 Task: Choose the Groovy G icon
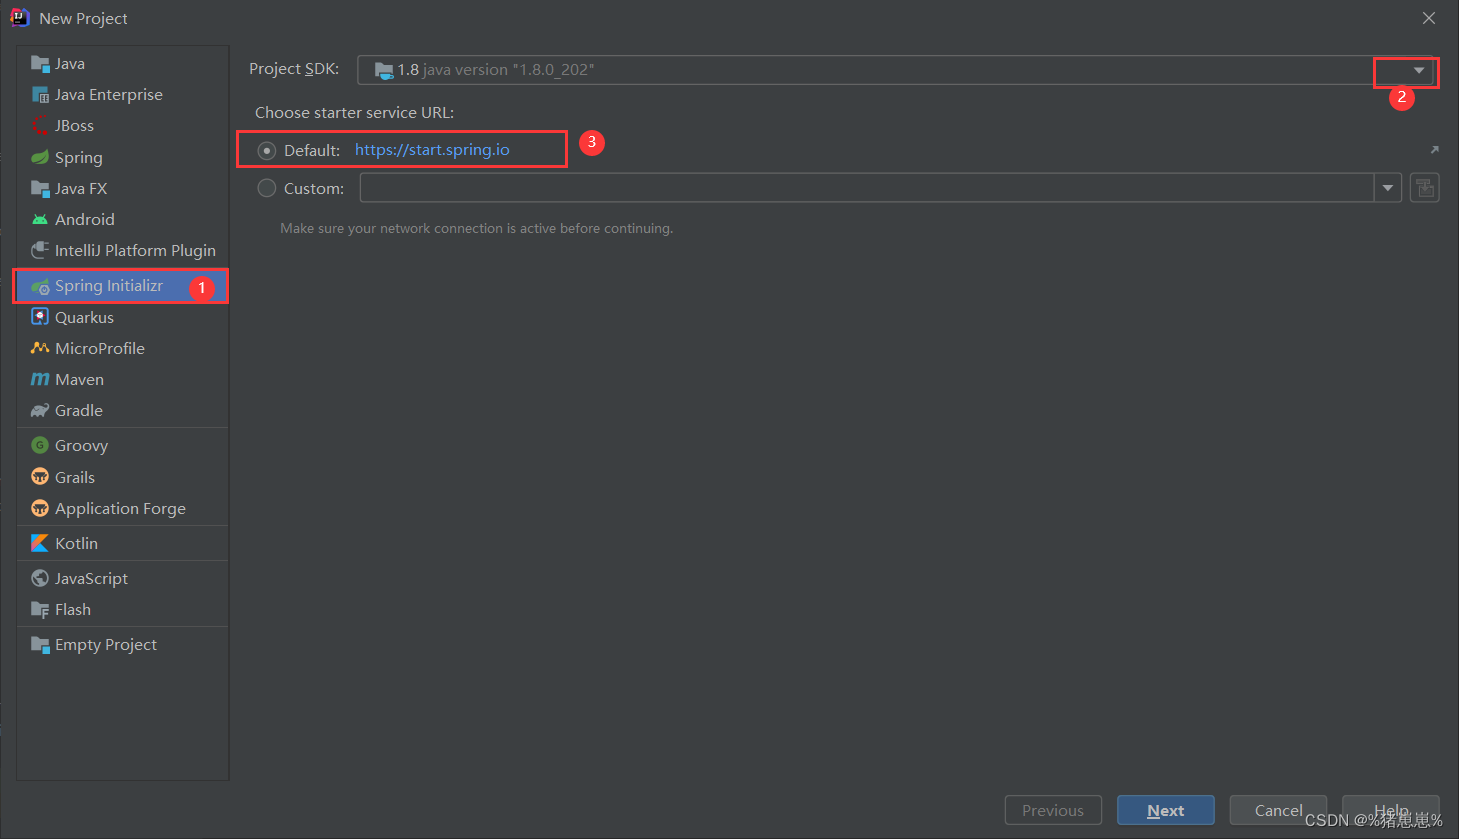coord(40,446)
